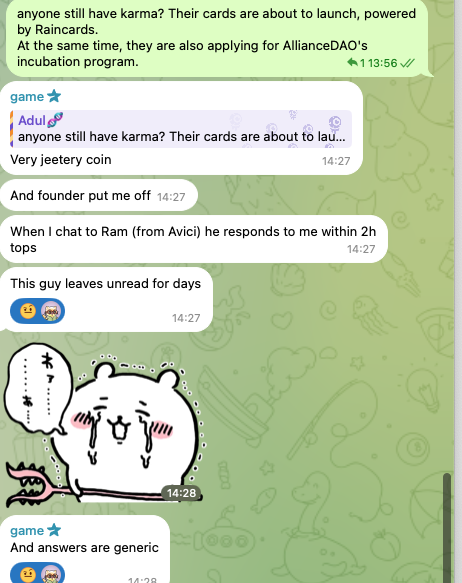The height and width of the screenshot is (583, 462).
Task: Click the star badge next to the top game name
Action: point(54,96)
